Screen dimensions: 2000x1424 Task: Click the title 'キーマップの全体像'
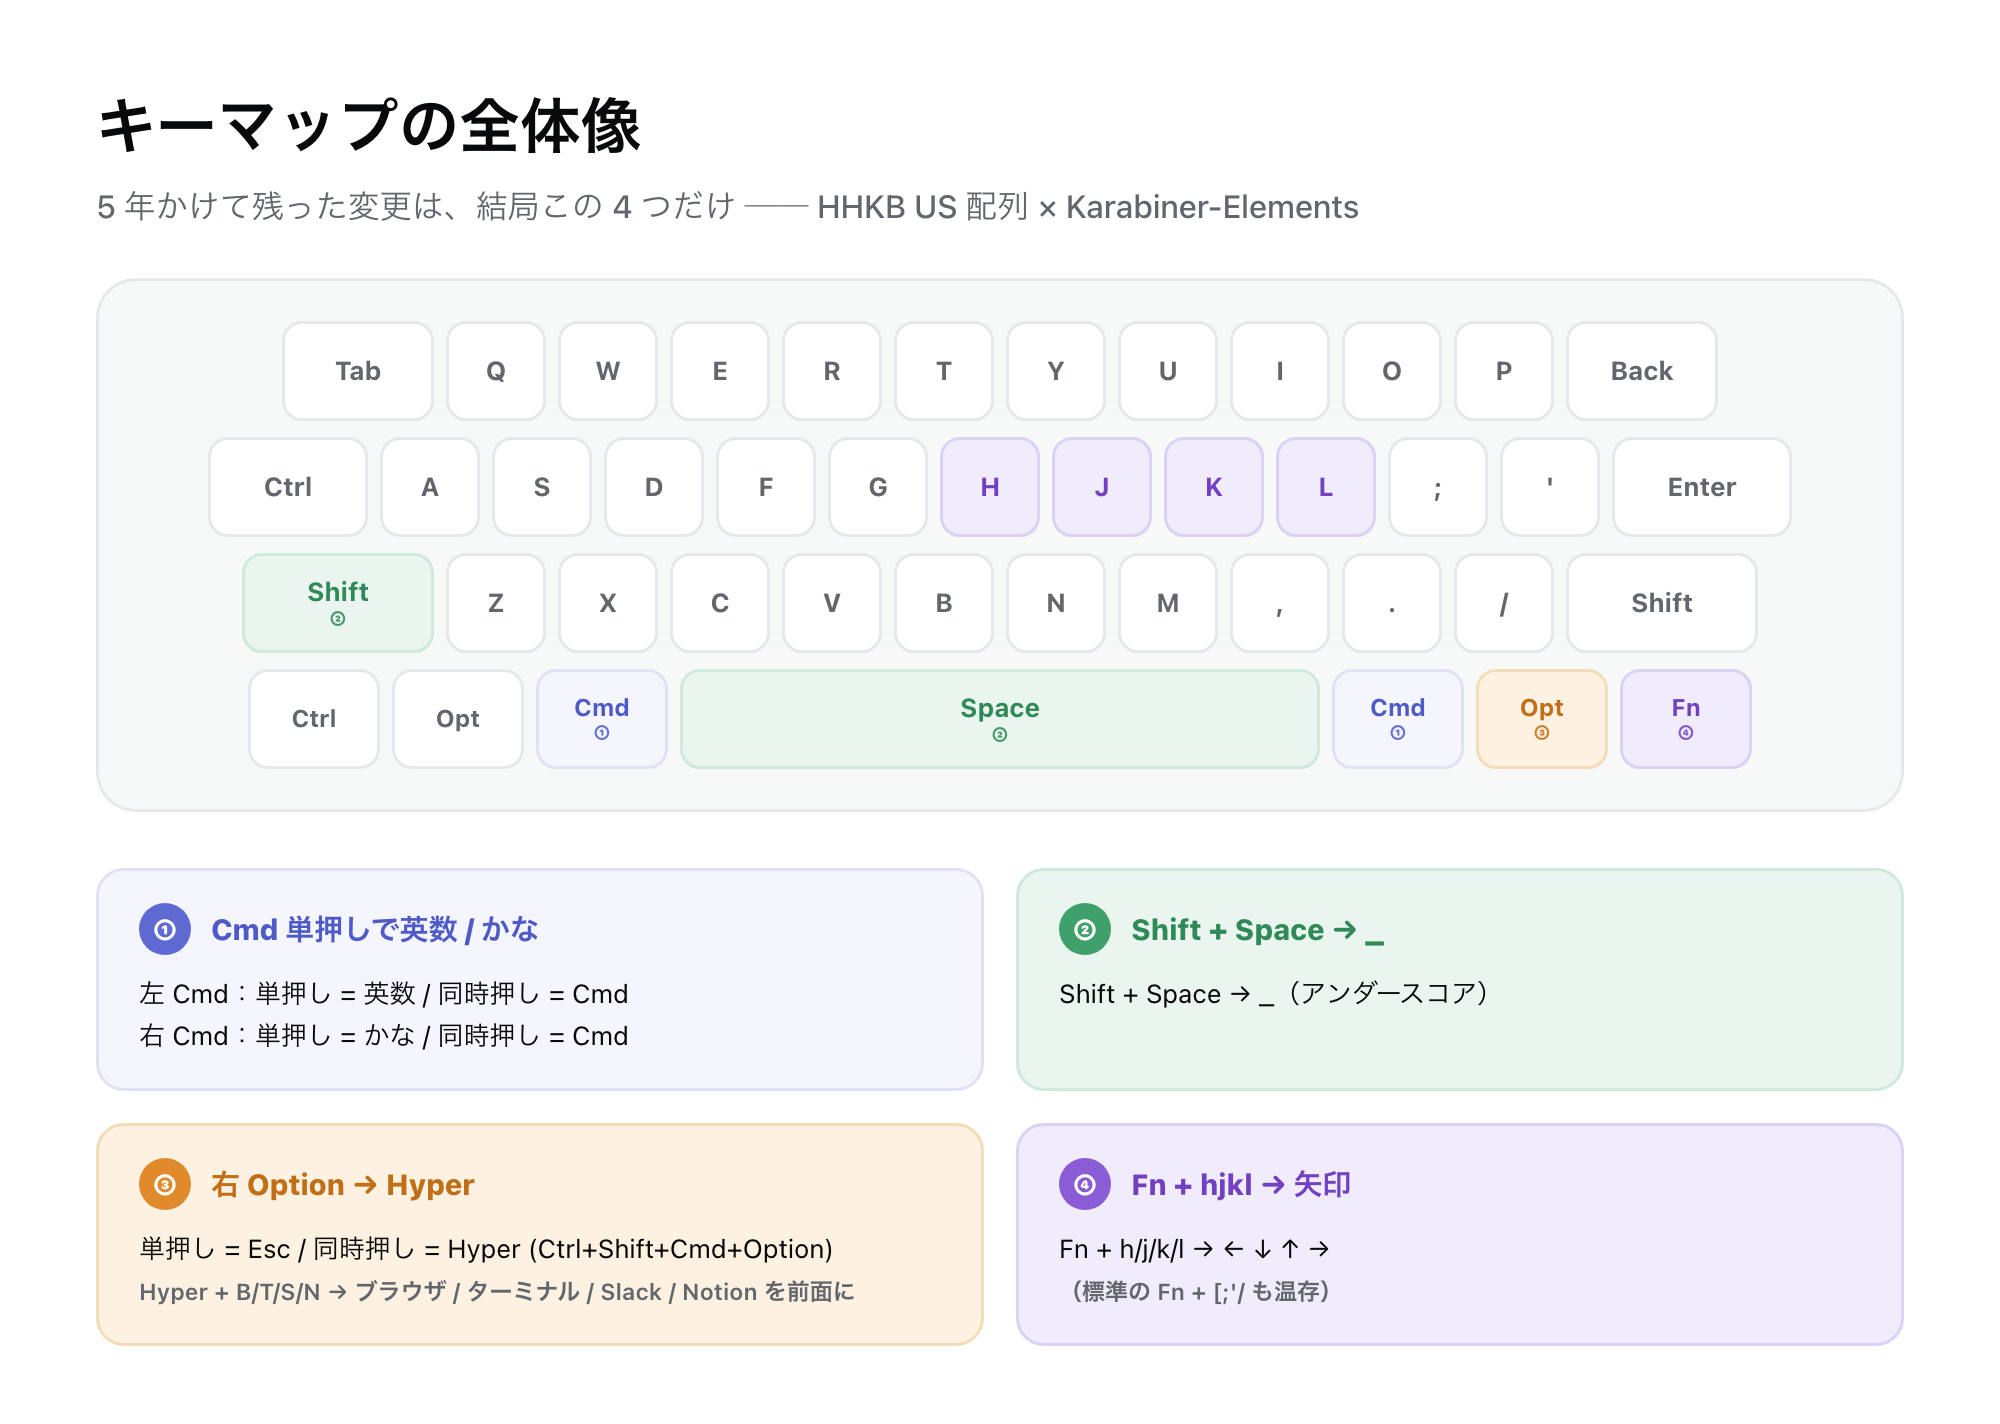(x=369, y=126)
